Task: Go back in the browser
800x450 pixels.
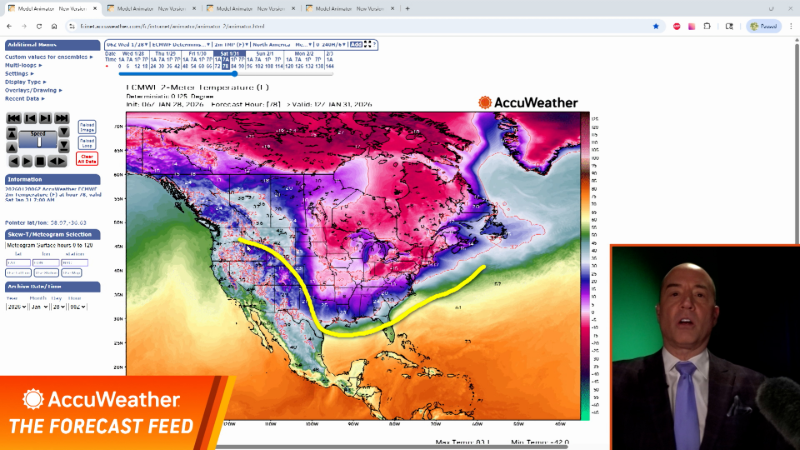Action: [x=9, y=26]
